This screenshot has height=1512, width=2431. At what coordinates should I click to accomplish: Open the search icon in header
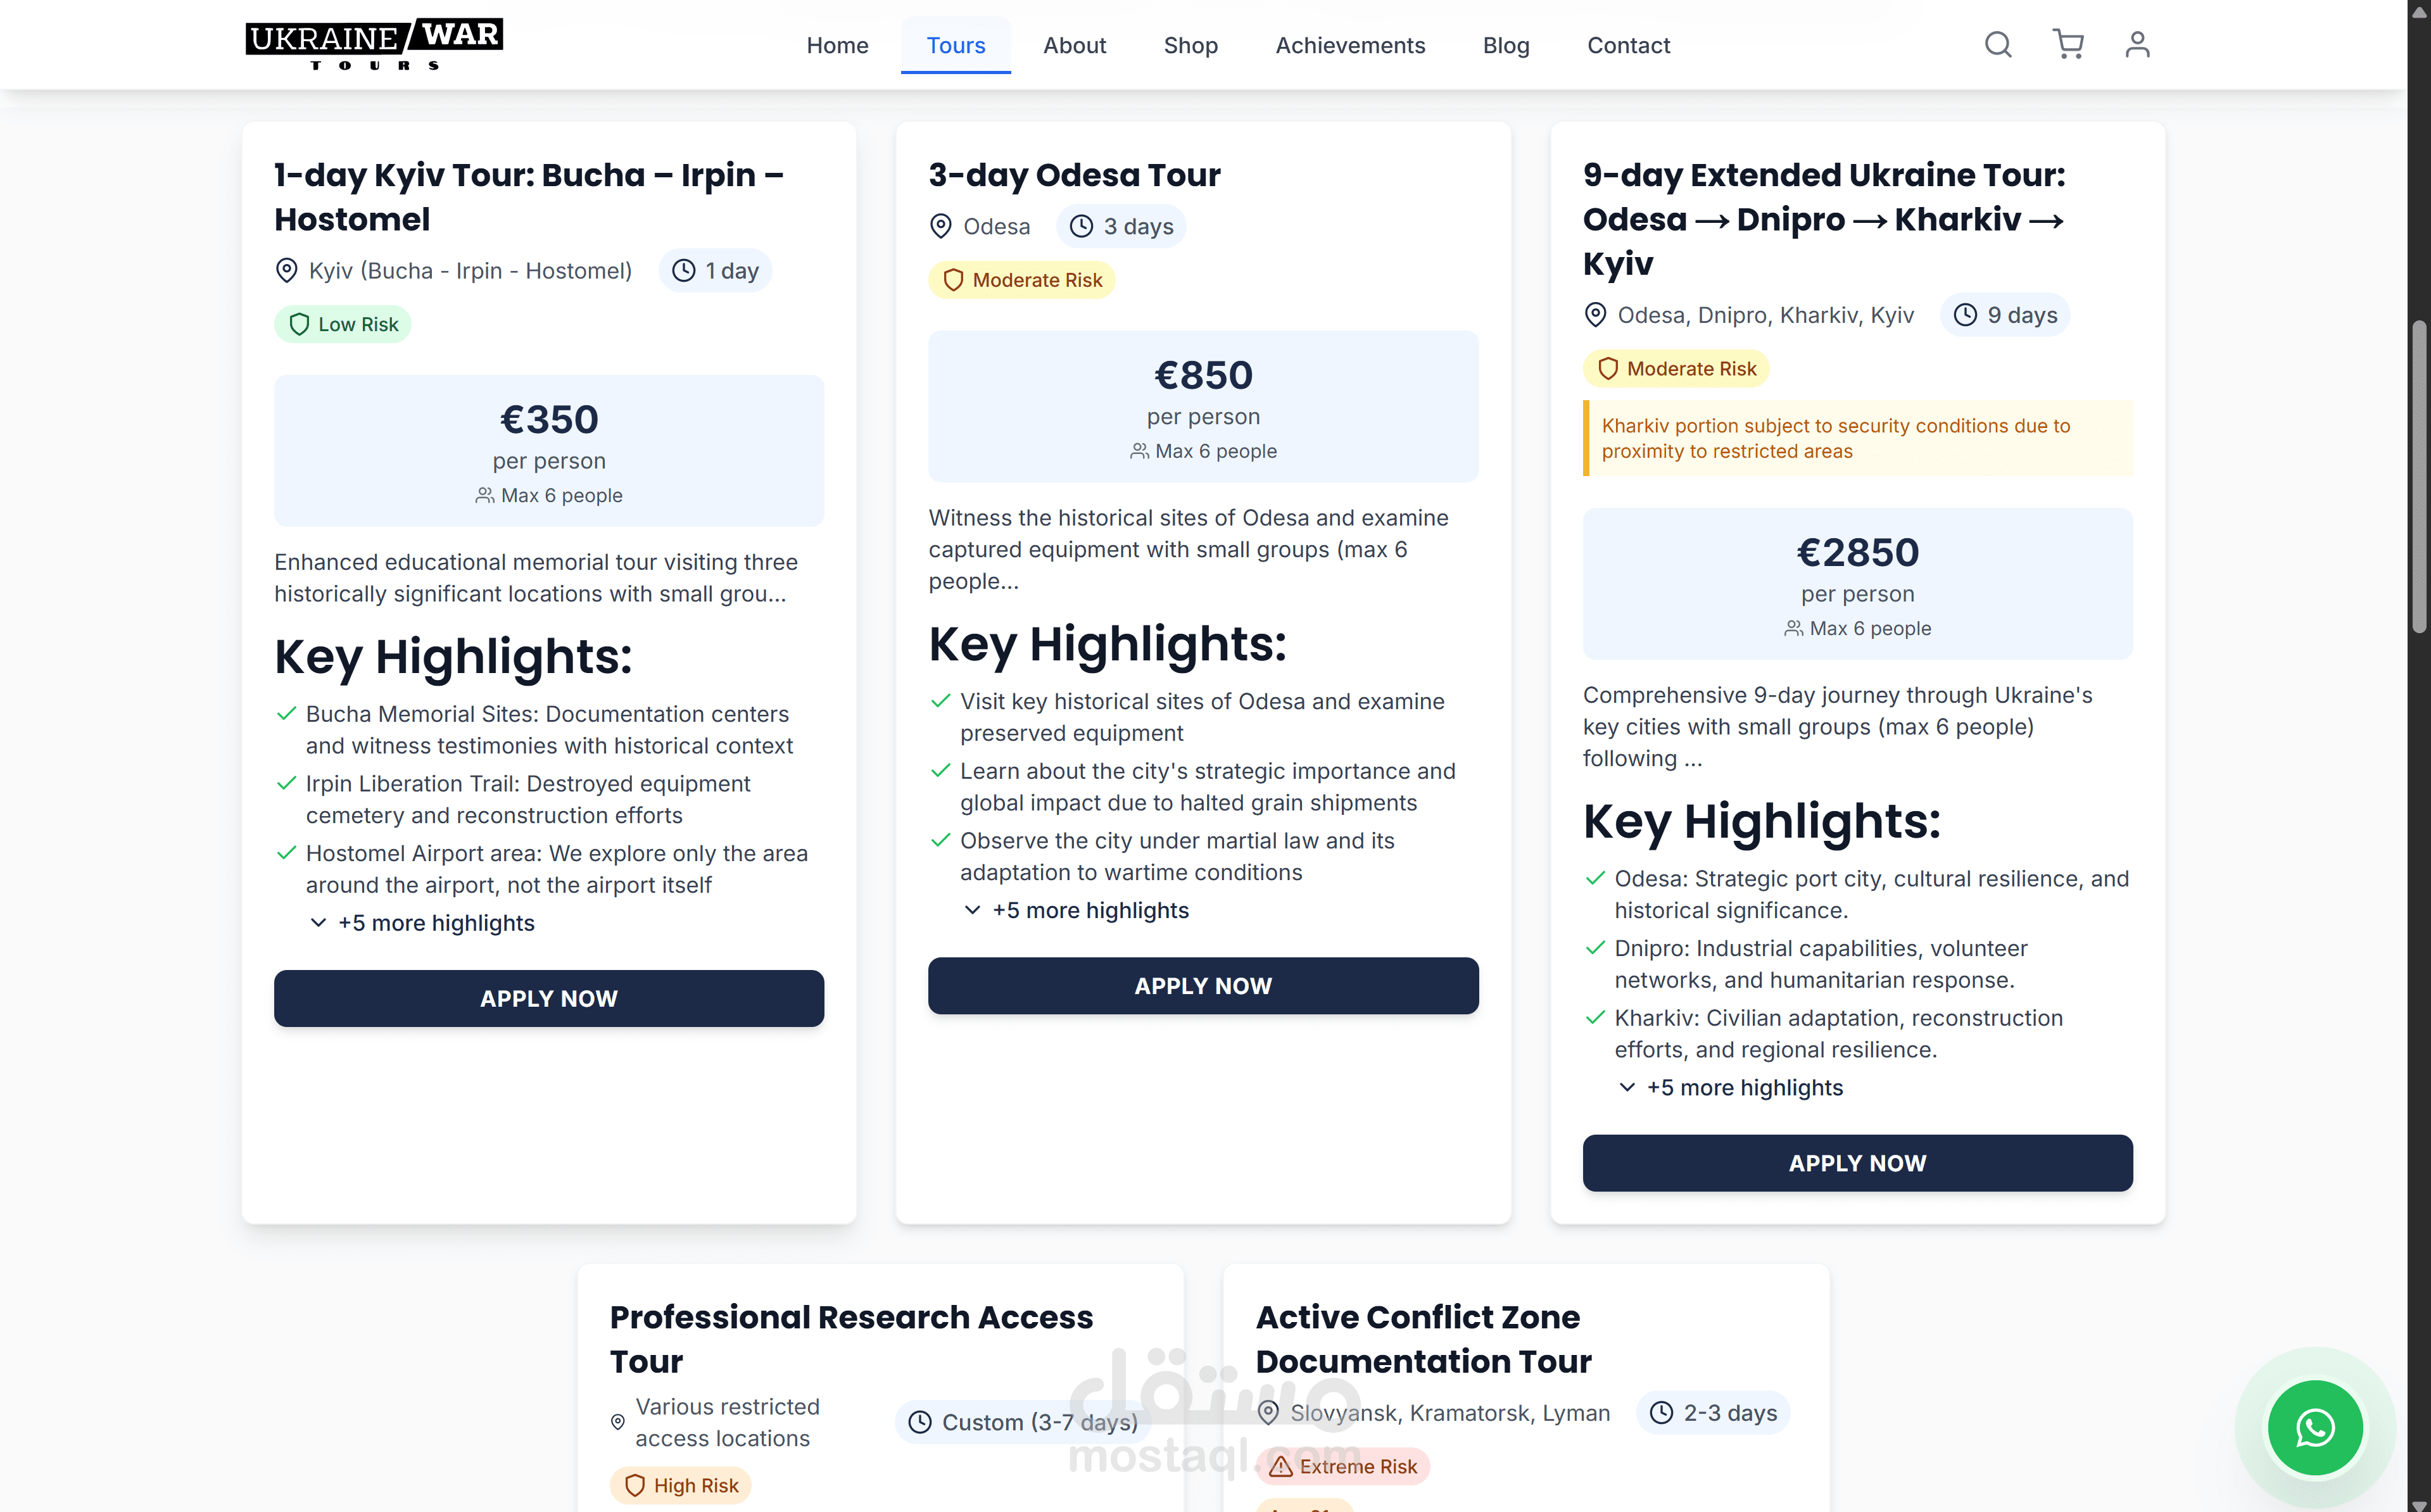click(1997, 45)
